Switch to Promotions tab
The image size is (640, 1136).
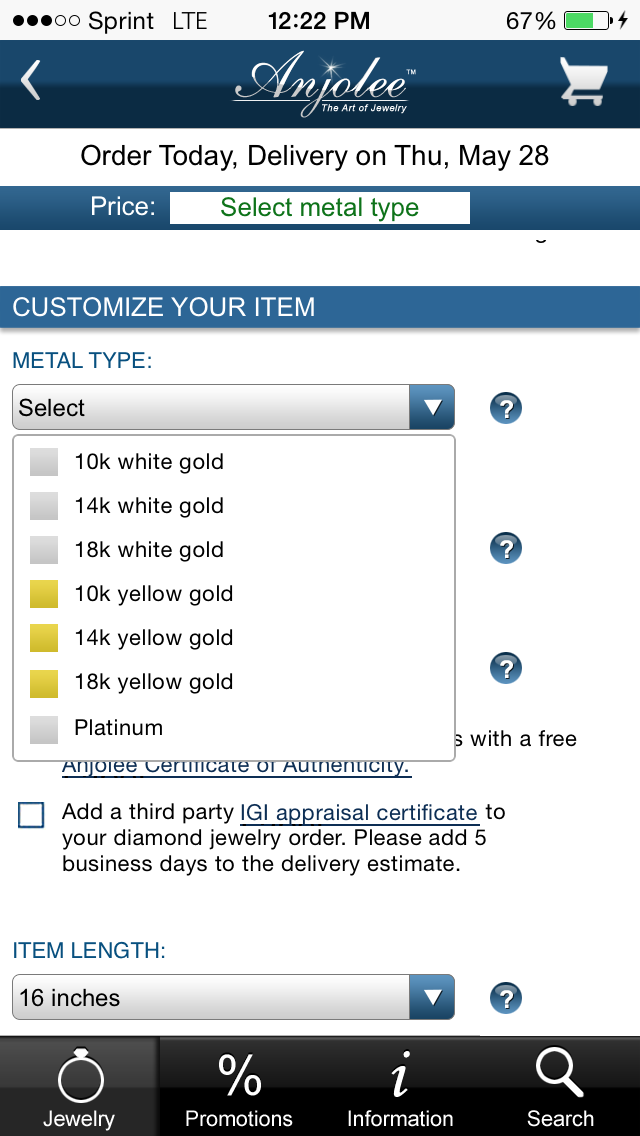click(238, 1087)
